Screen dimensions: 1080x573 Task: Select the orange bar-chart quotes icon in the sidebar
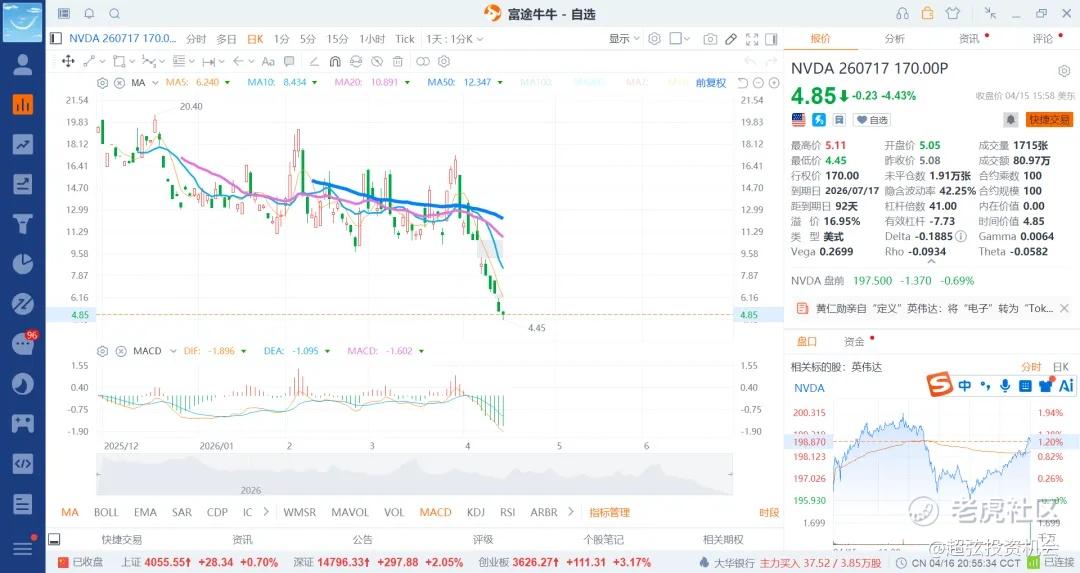[22, 105]
